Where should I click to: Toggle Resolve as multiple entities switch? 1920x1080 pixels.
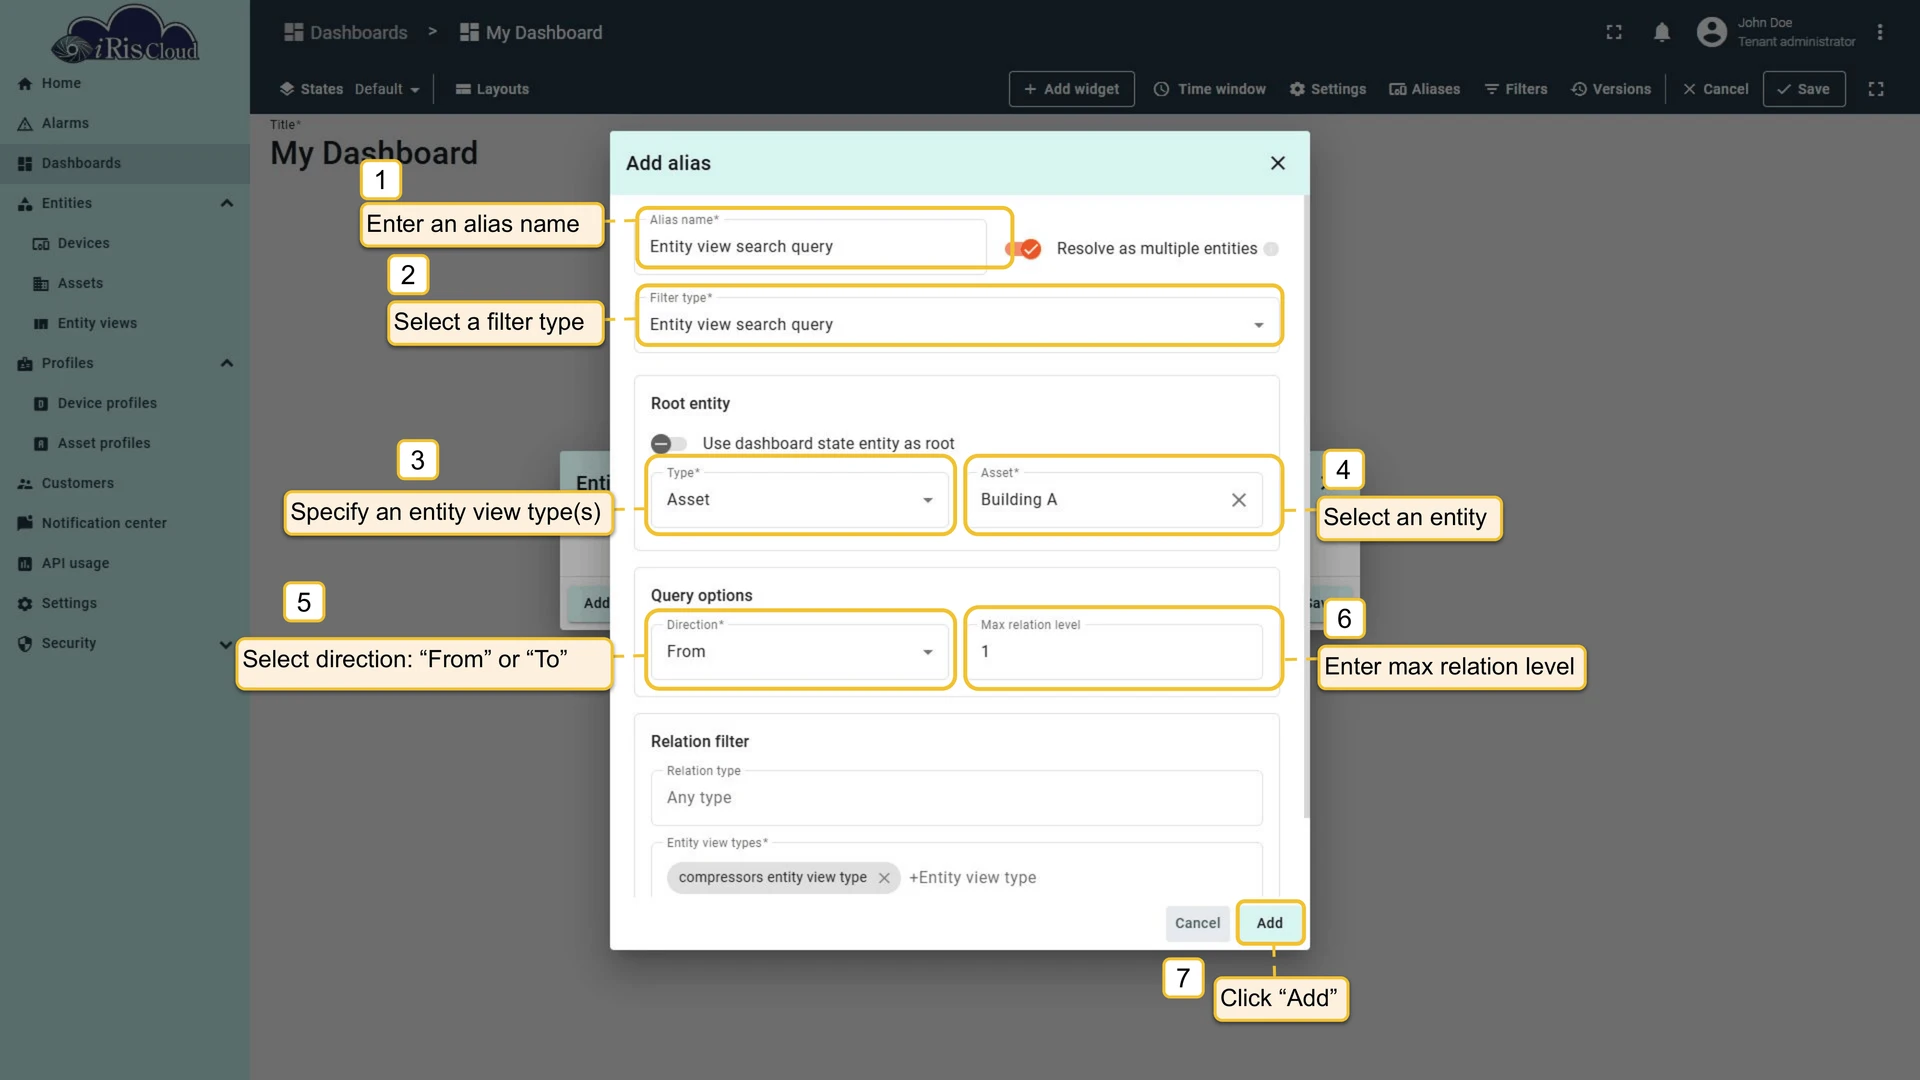[x=1023, y=249]
